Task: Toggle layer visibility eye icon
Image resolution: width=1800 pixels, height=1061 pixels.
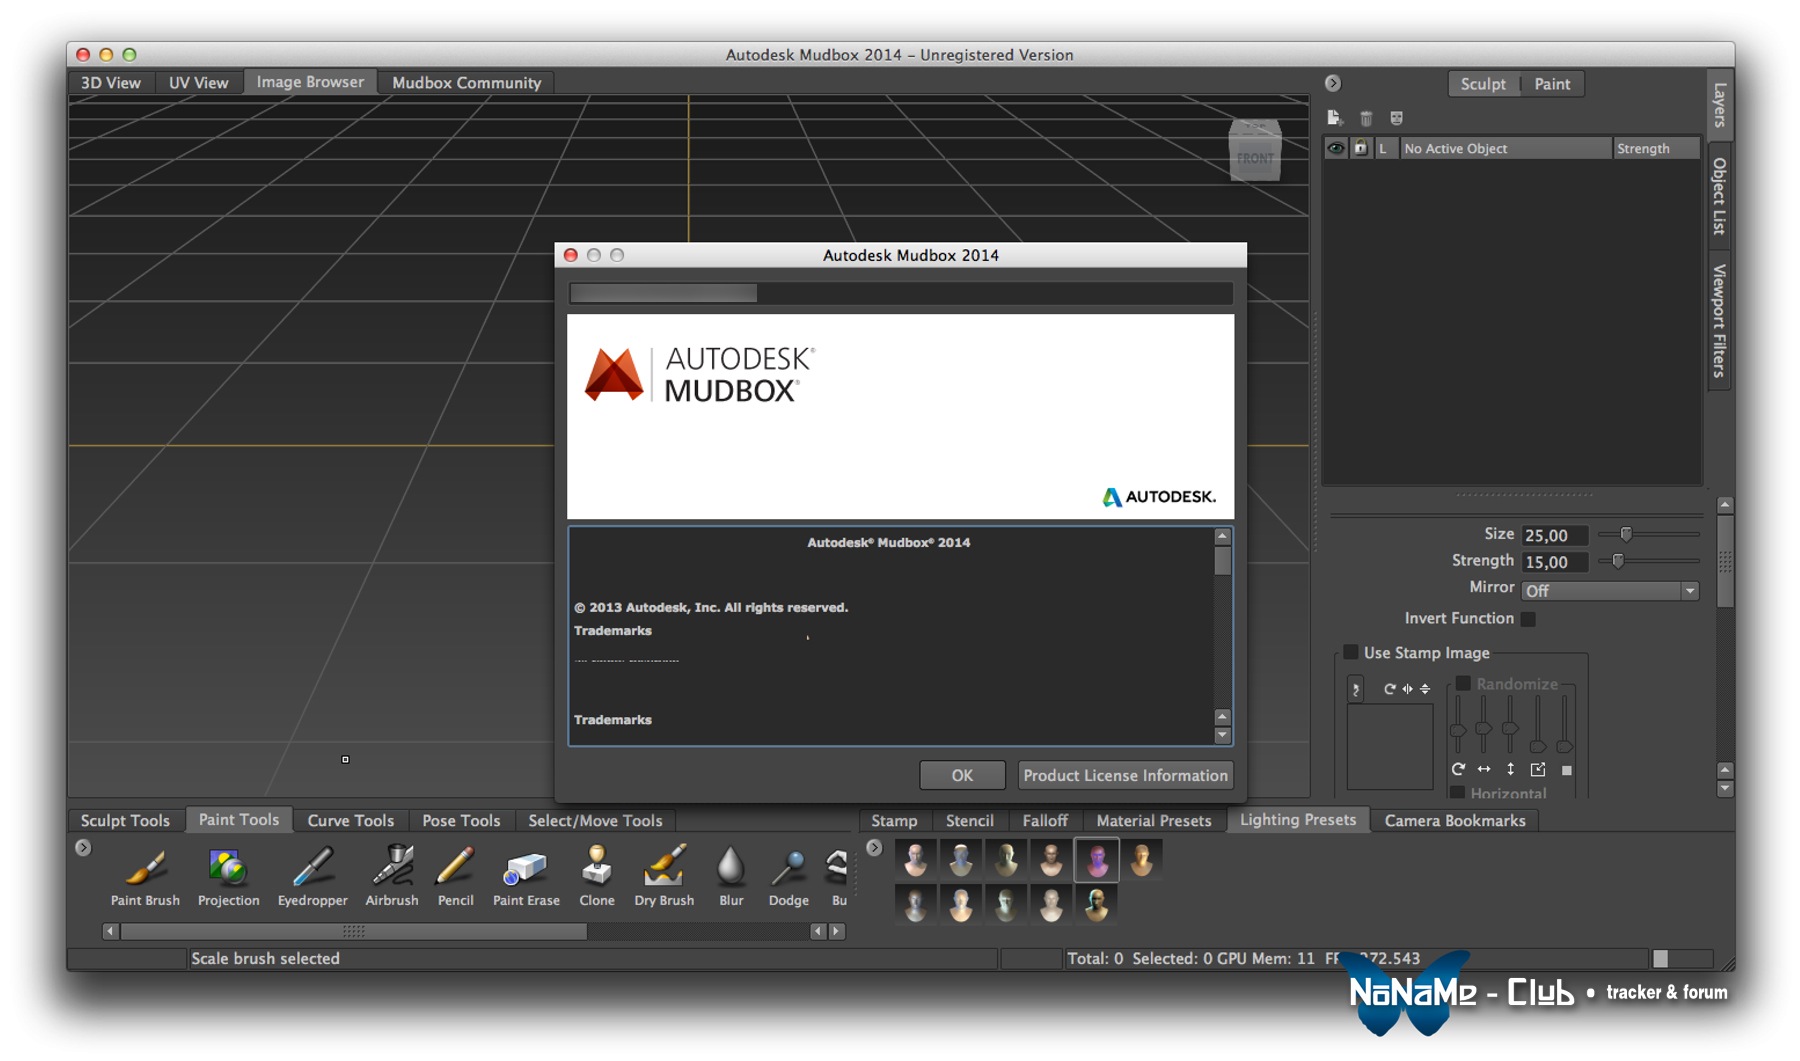Action: (x=1335, y=148)
